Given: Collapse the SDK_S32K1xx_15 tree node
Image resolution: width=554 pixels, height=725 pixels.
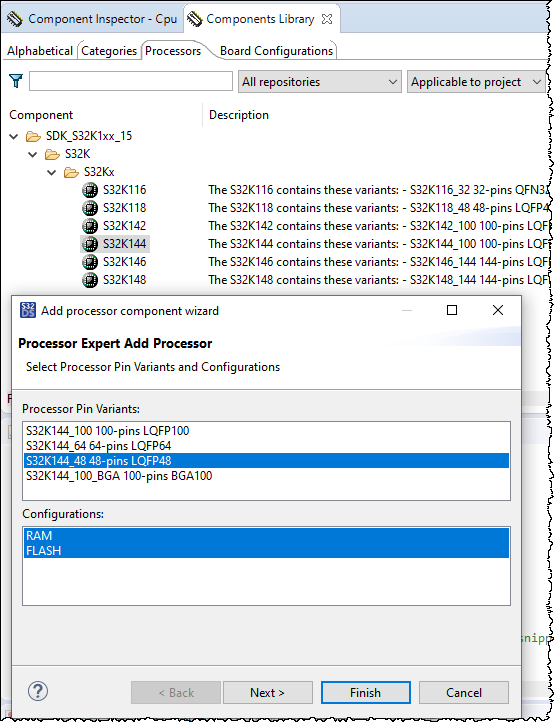Looking at the screenshot, I should pos(14,136).
